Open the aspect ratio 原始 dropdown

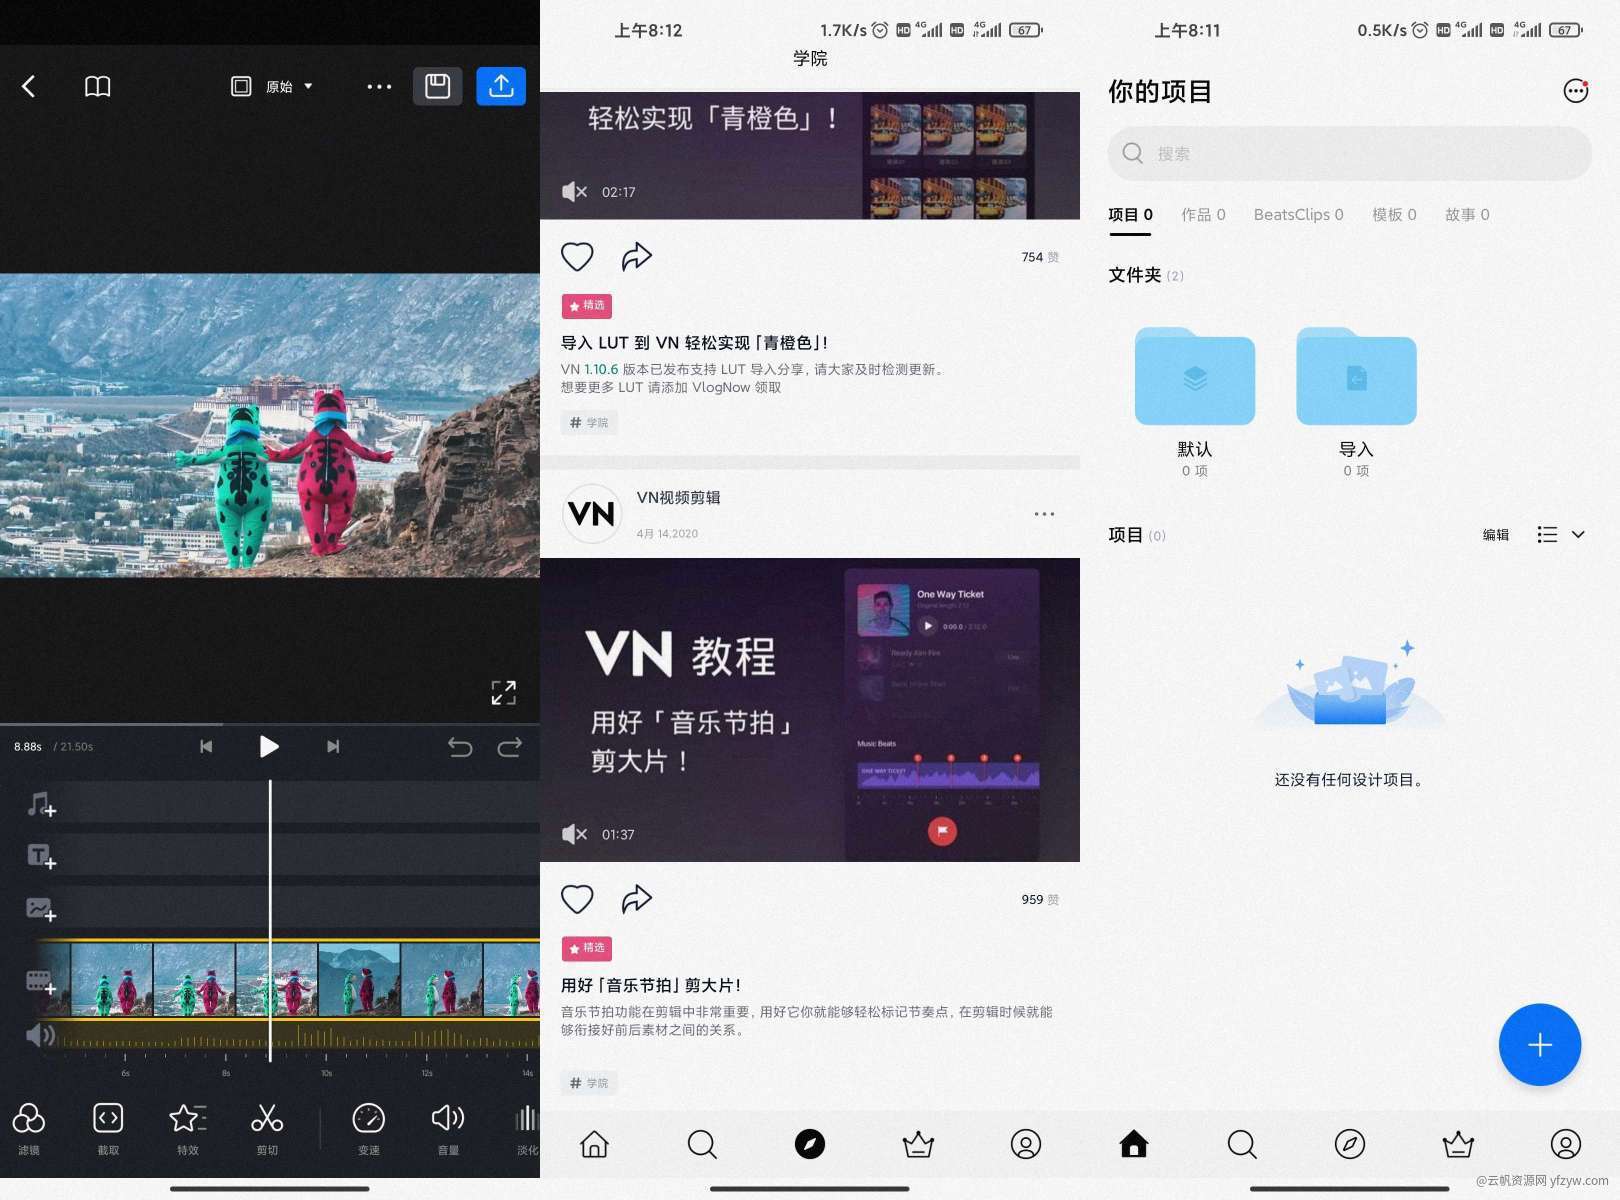click(x=272, y=87)
